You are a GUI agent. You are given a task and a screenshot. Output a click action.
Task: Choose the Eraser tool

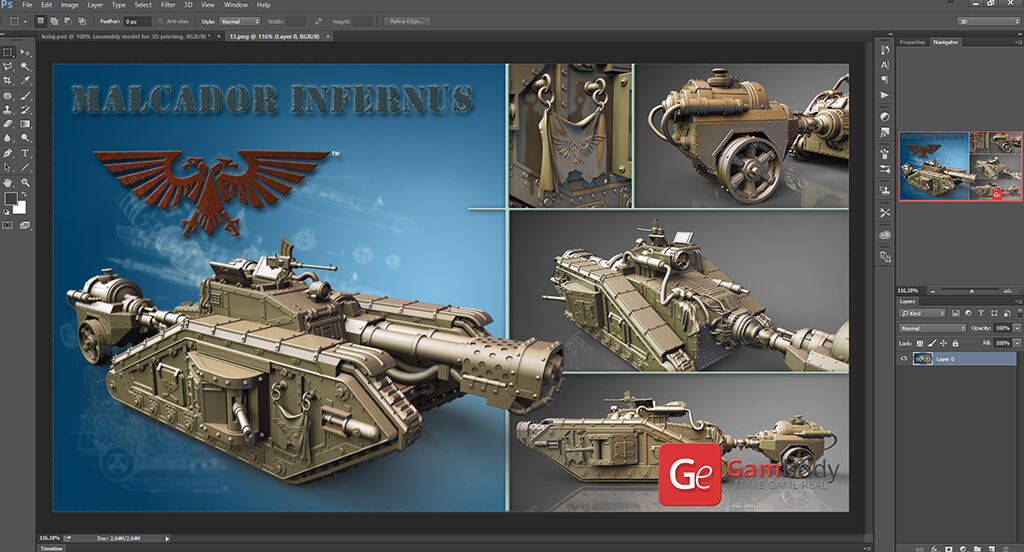(x=8, y=124)
